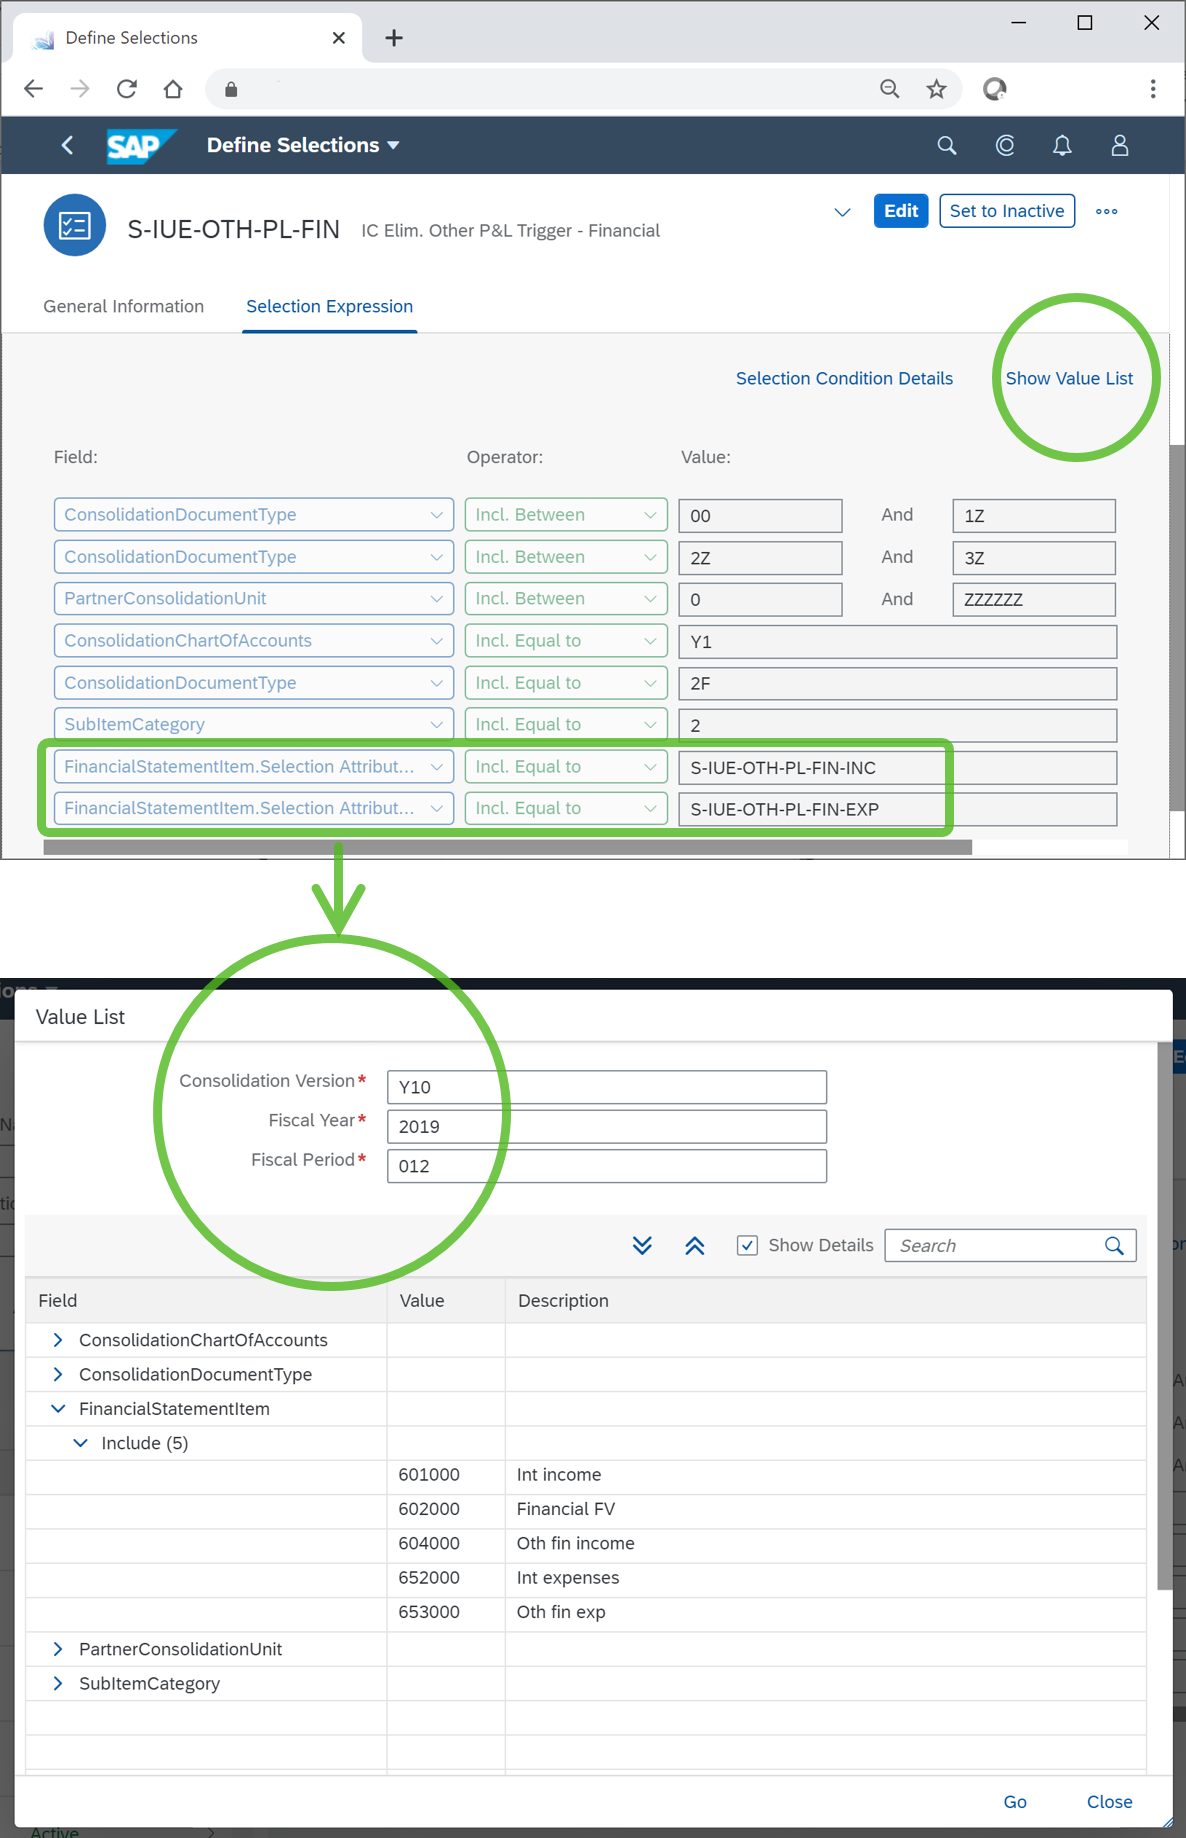Switch to the General Information tab
Viewport: 1186px width, 1838px height.
[123, 306]
